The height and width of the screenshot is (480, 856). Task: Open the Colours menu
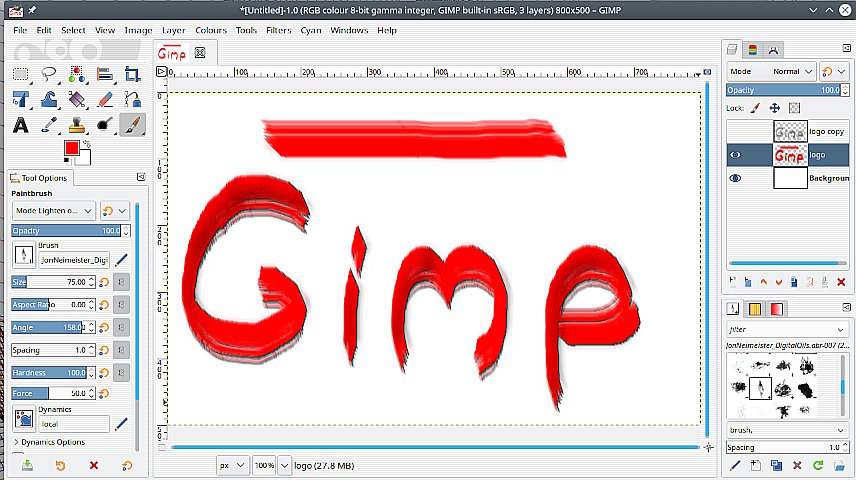pos(211,31)
